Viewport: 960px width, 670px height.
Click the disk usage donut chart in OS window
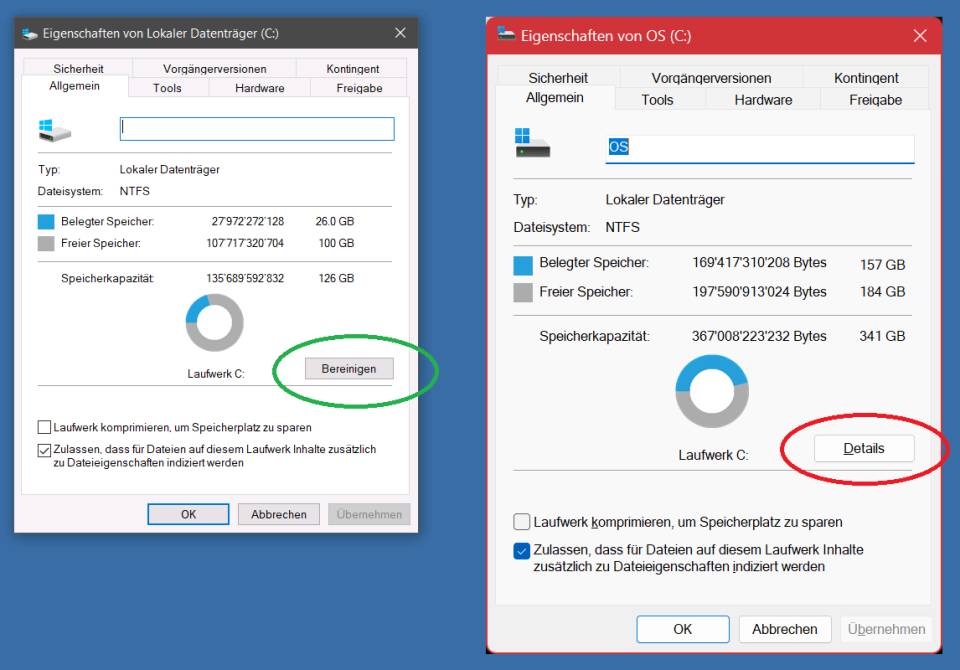pyautogui.click(x=712, y=391)
